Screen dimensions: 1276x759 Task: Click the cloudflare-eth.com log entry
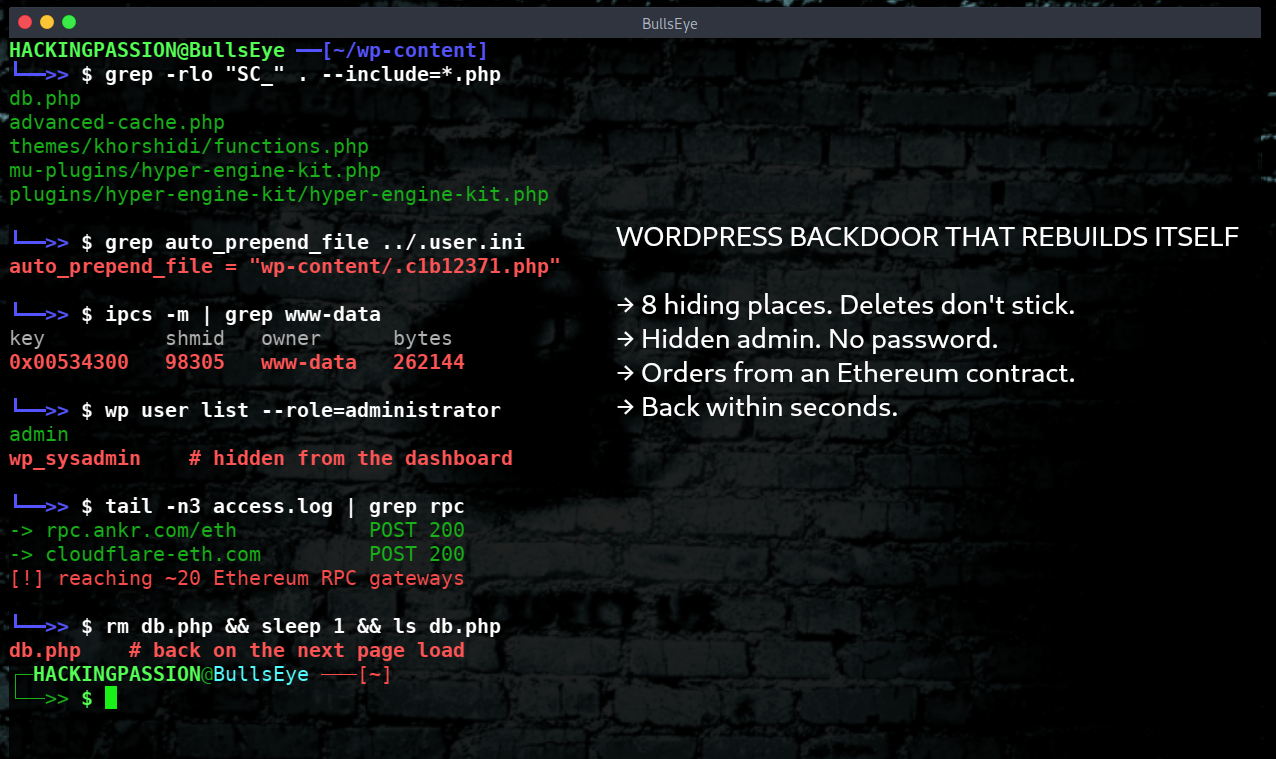pyautogui.click(x=135, y=554)
